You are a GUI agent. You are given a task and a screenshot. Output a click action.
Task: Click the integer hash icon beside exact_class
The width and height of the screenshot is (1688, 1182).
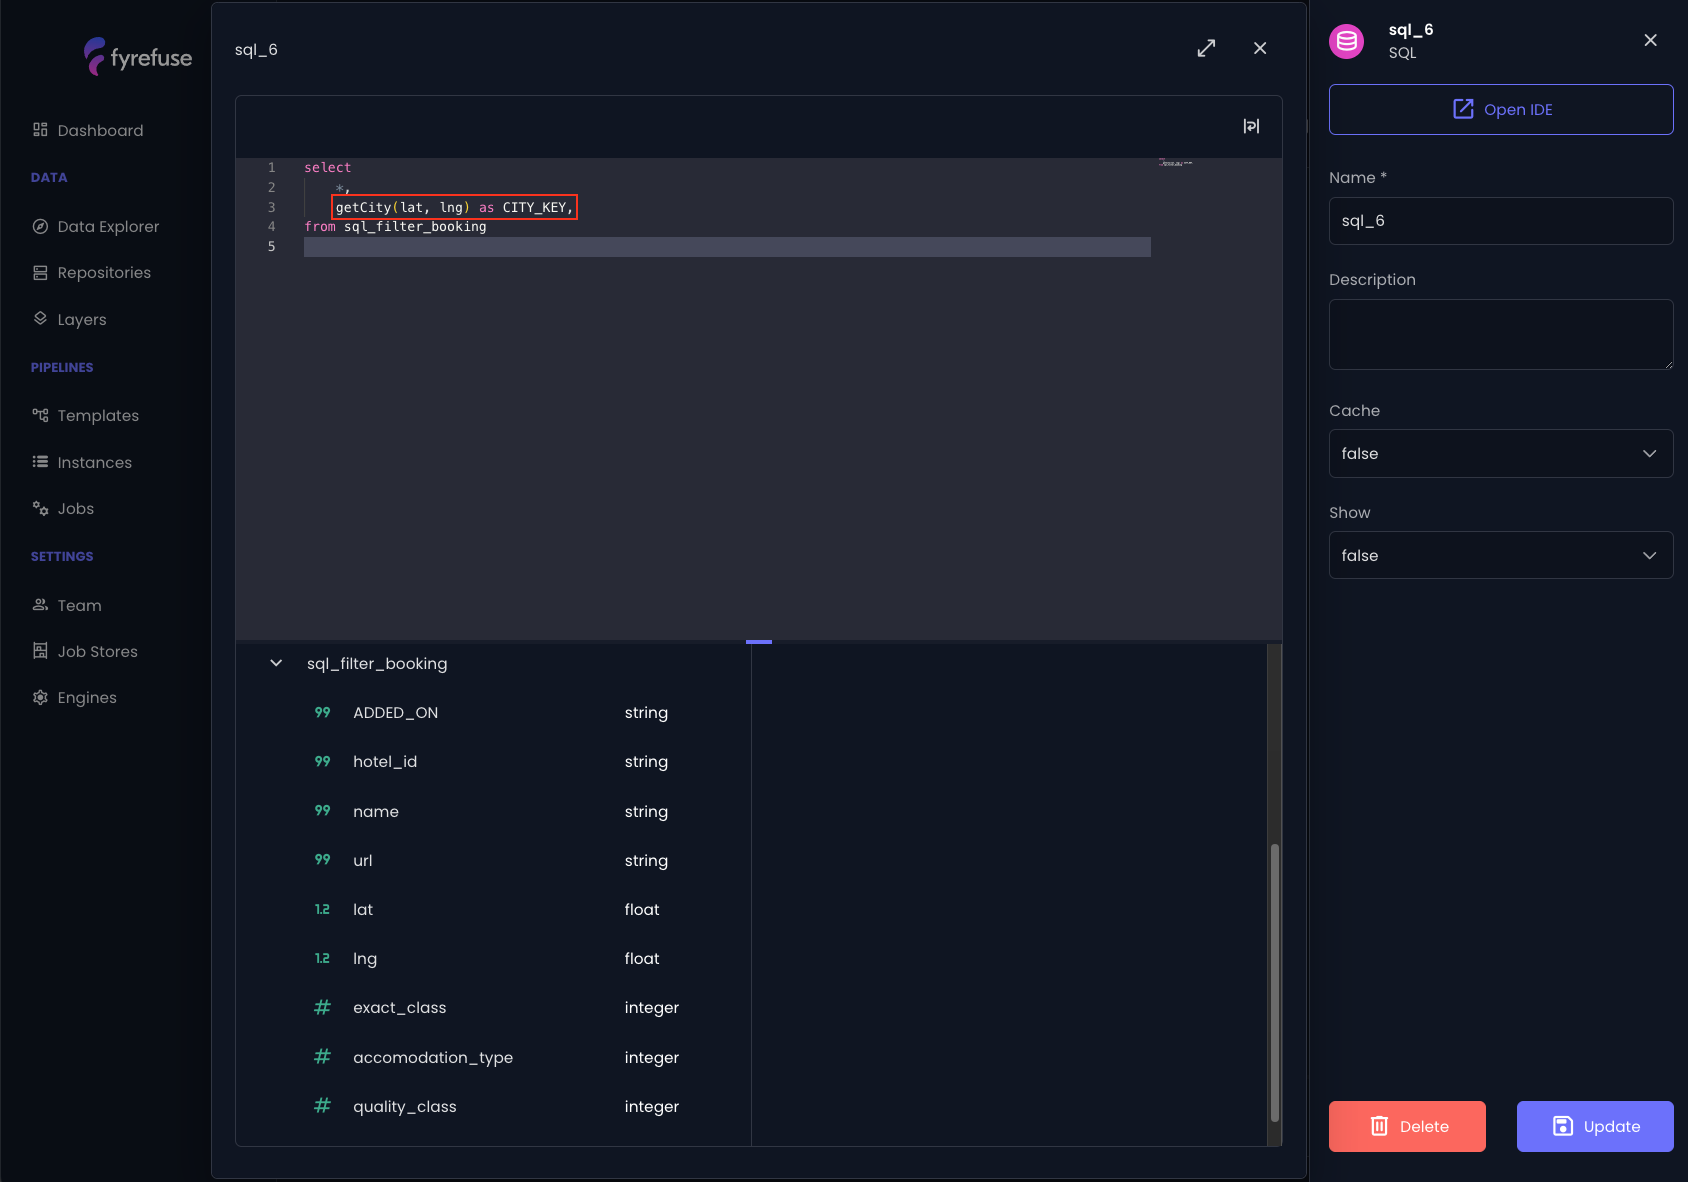point(322,1008)
